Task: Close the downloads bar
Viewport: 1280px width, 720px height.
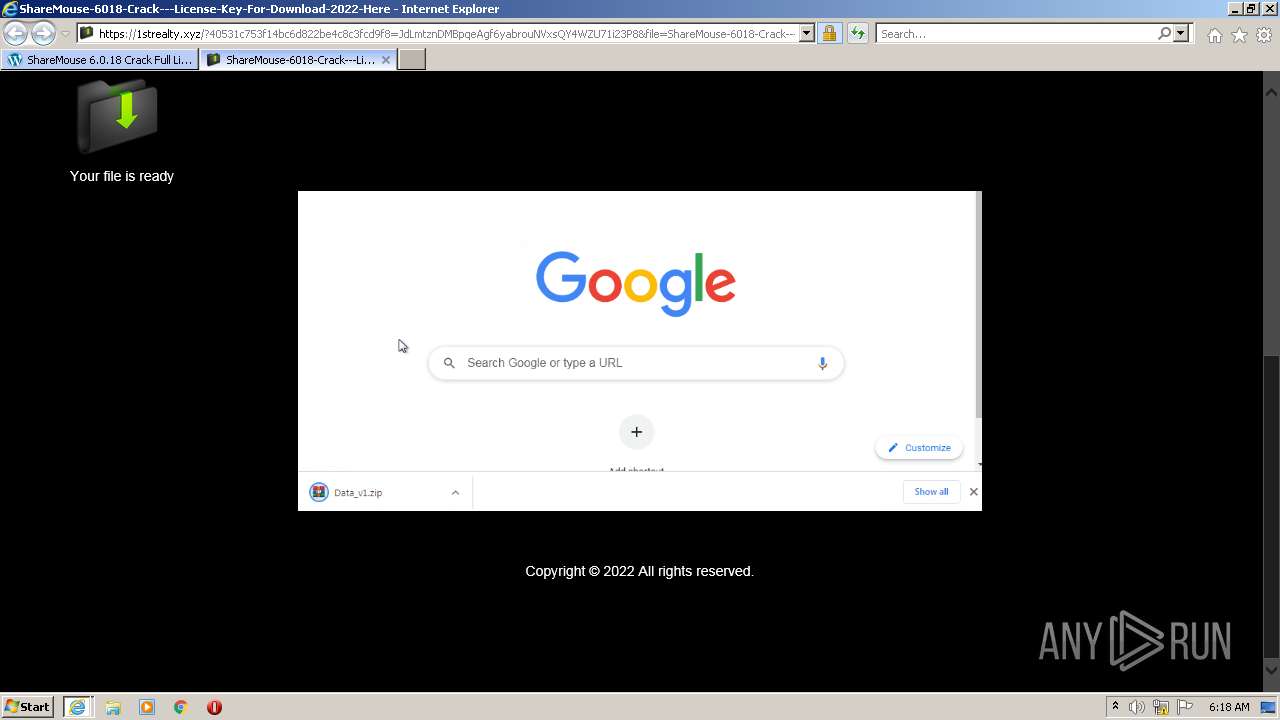Action: (x=973, y=491)
